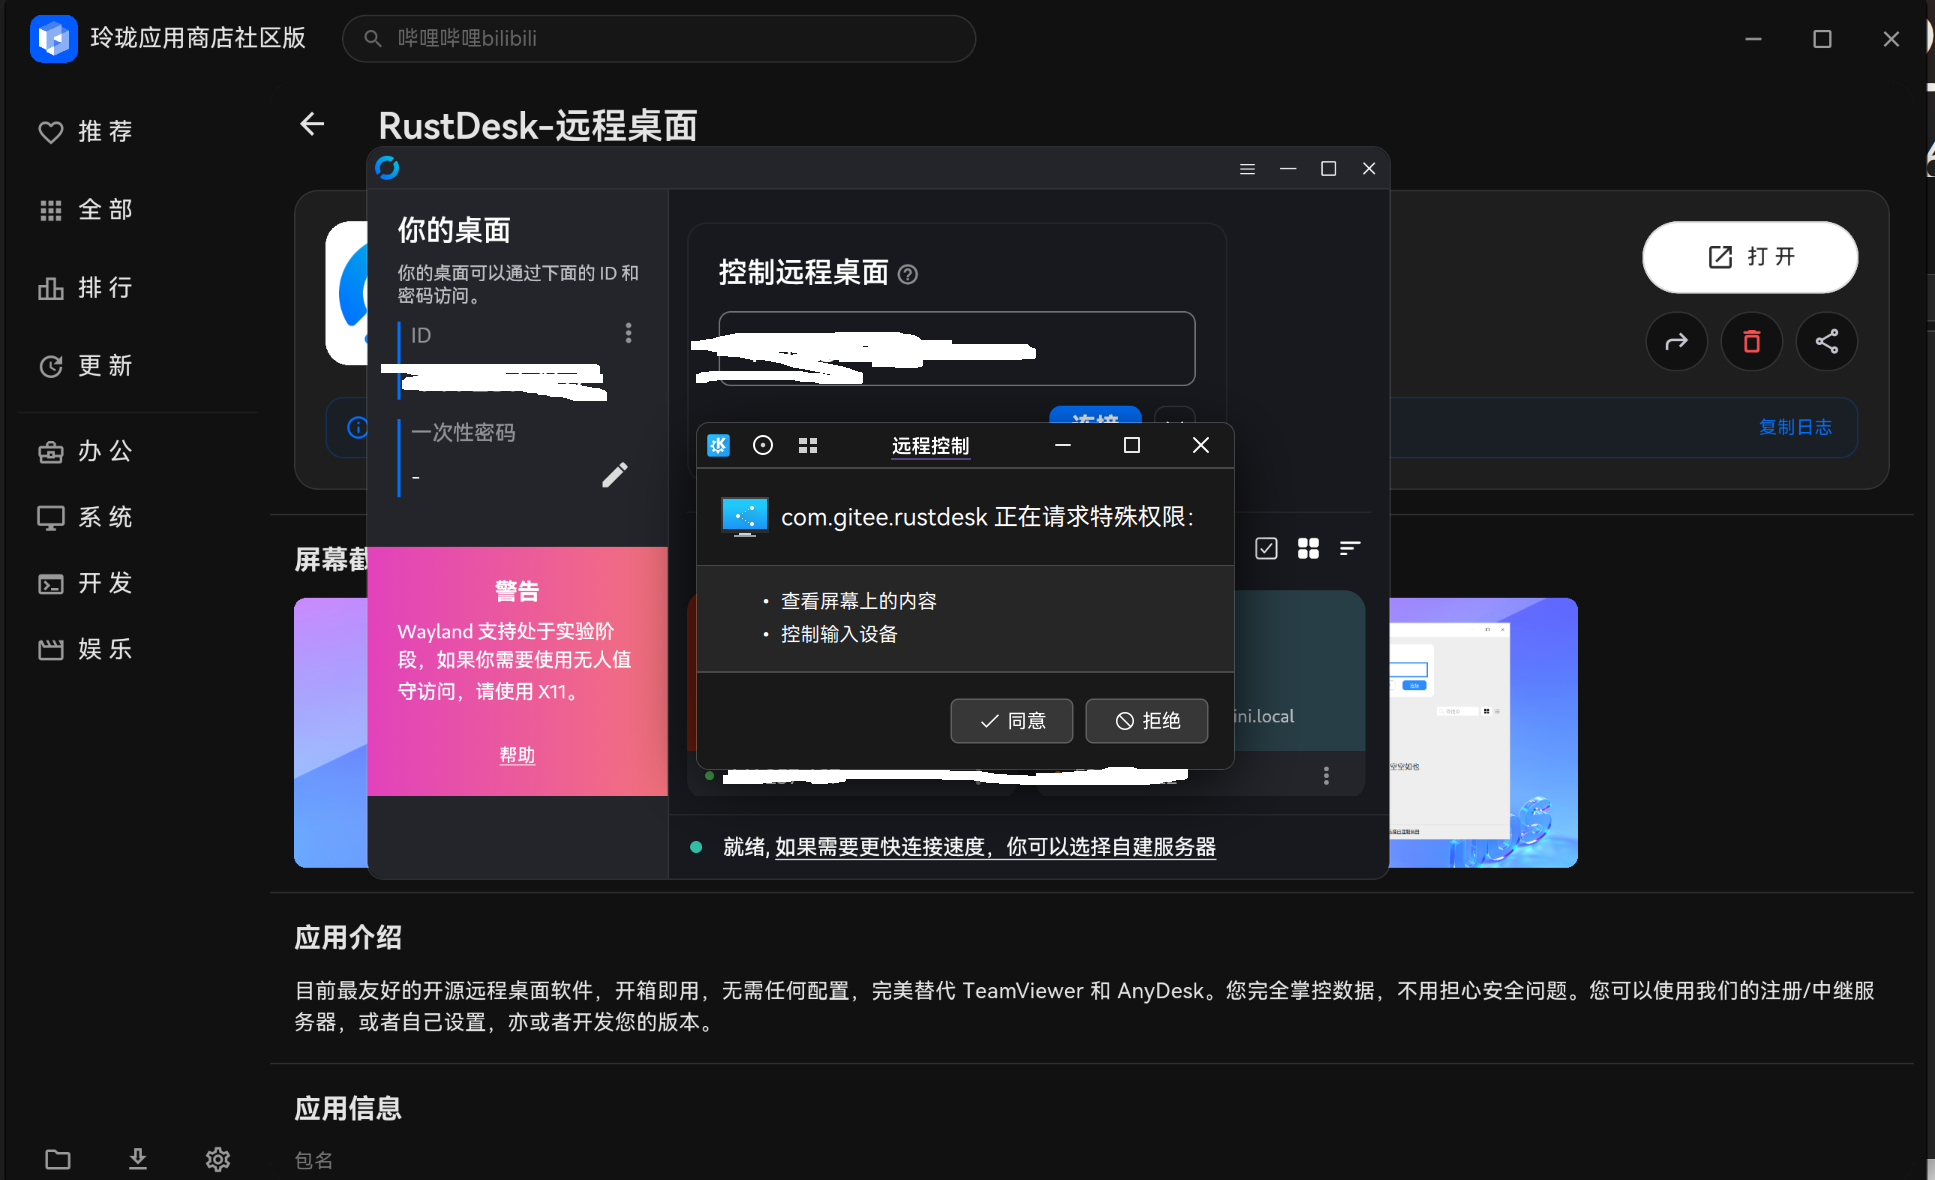Viewport: 1935px width, 1180px height.
Task: Click 拒绝 to deny permission
Action: pyautogui.click(x=1147, y=721)
